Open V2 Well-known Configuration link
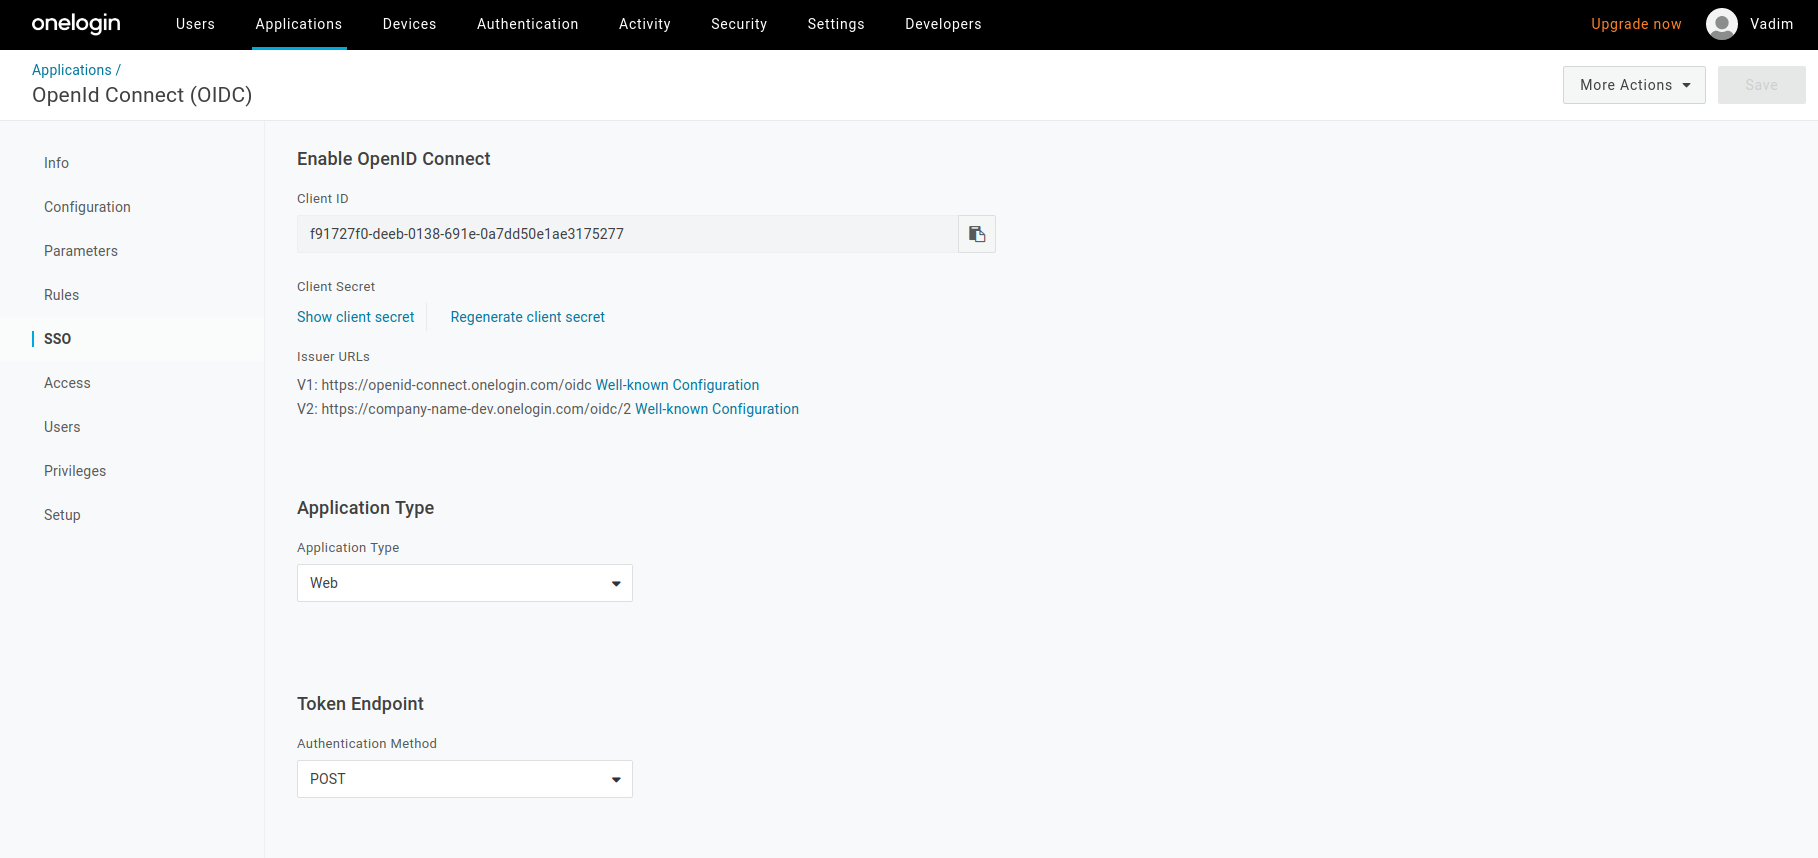The width and height of the screenshot is (1818, 858). [x=716, y=409]
